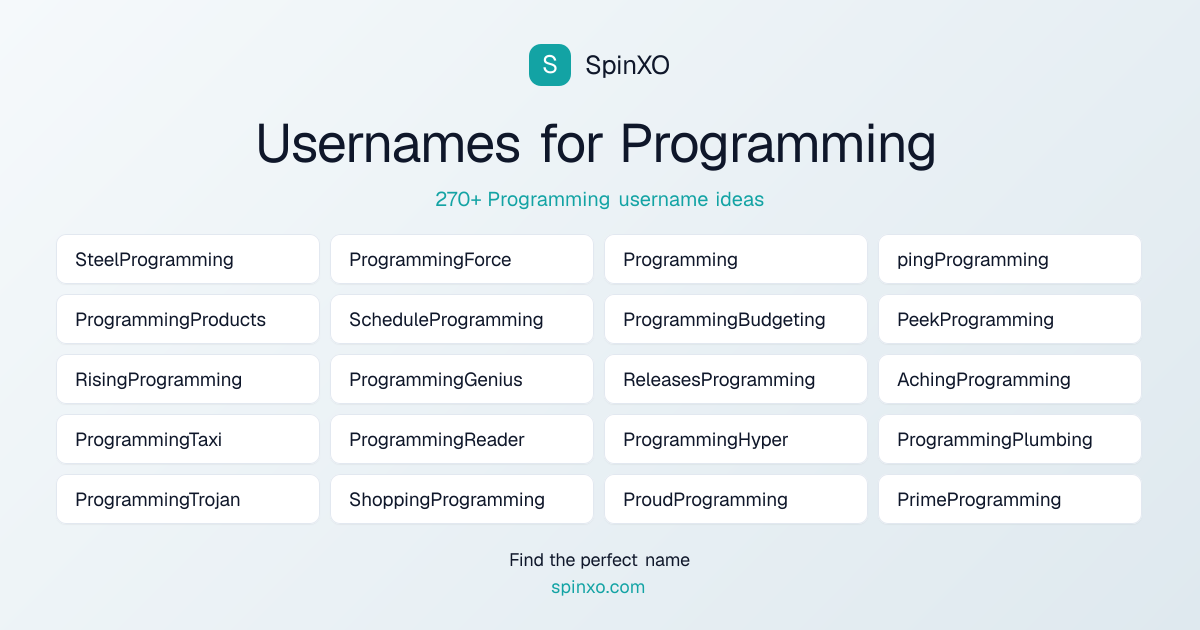Choose the ProgrammingReader username card
1200x630 pixels.
tap(462, 439)
